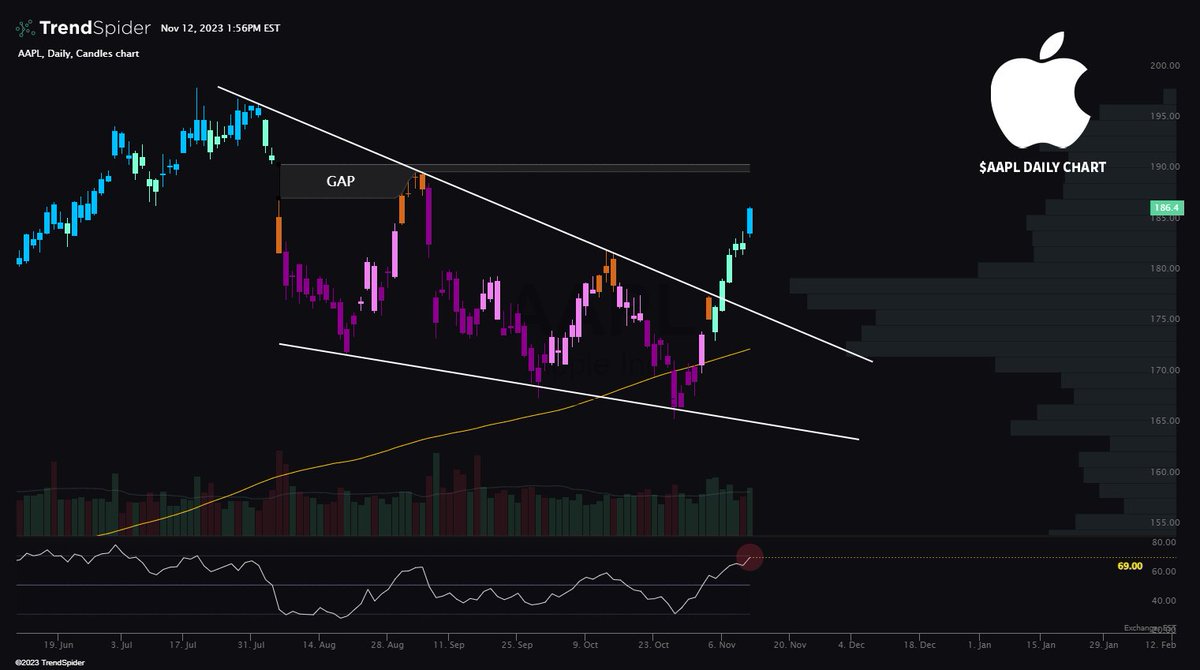Click the white Apple logo
Viewport: 1200px width, 670px height.
click(x=1040, y=90)
